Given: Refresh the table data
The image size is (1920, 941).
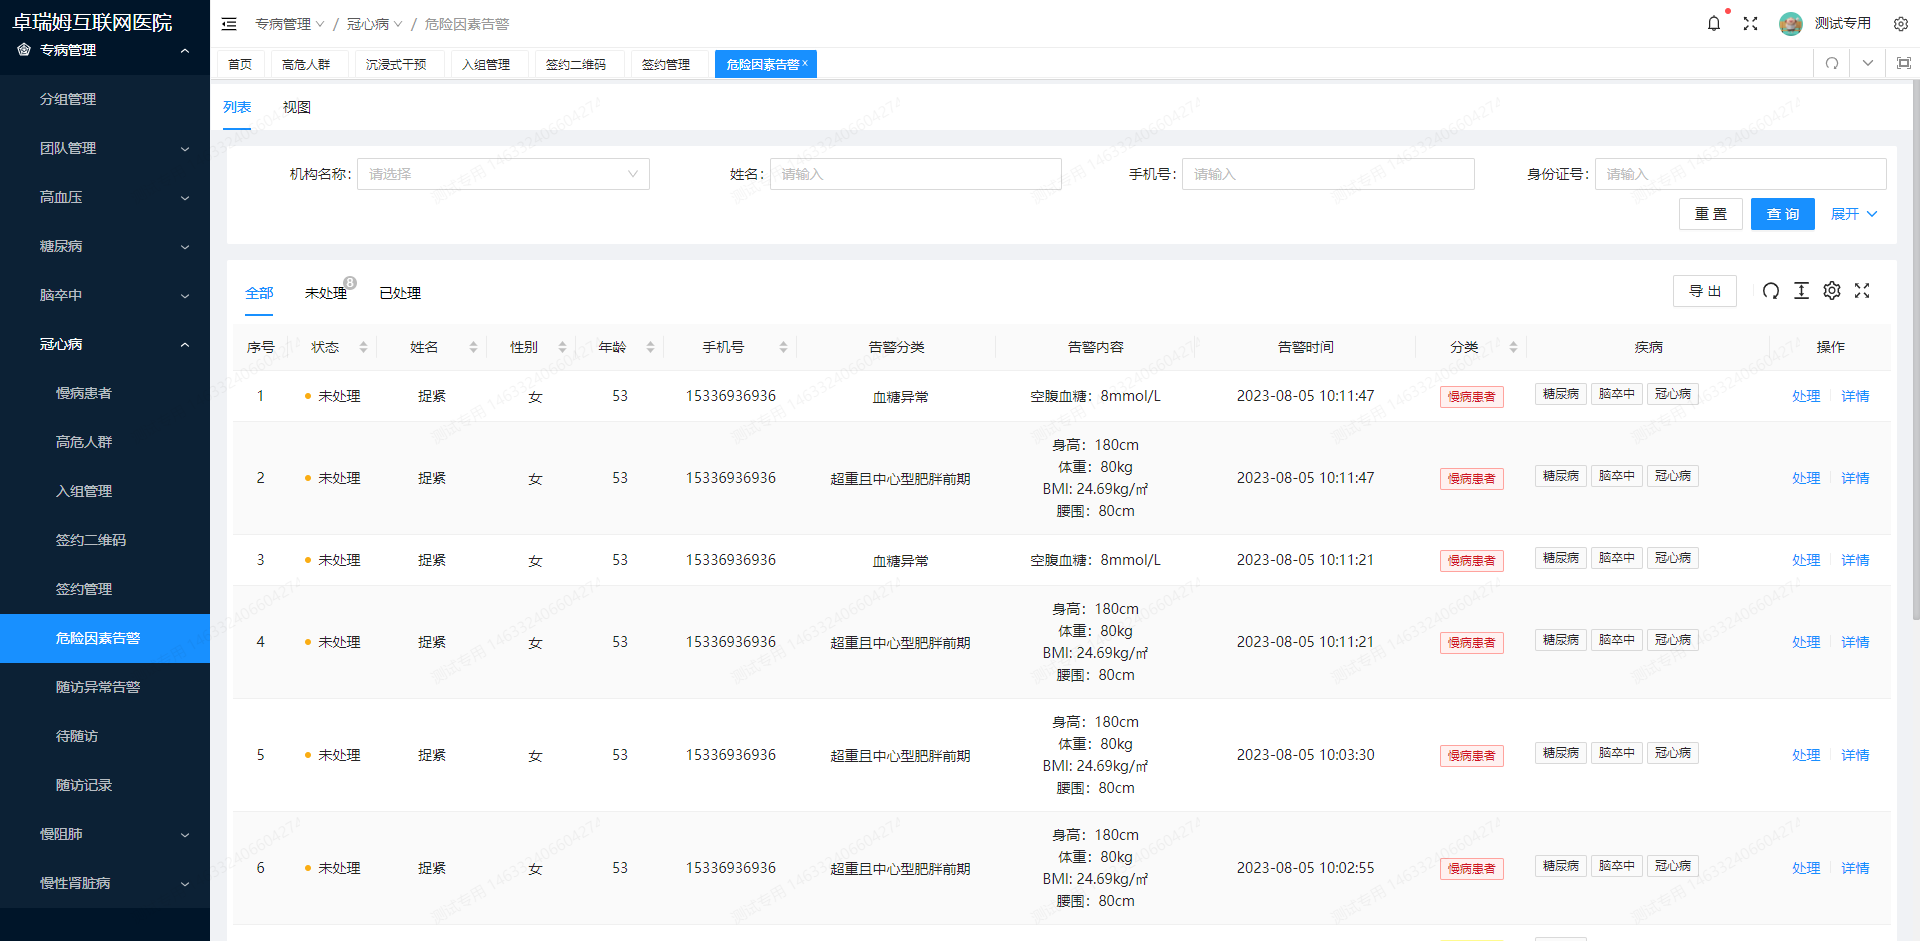Looking at the screenshot, I should pyautogui.click(x=1771, y=291).
